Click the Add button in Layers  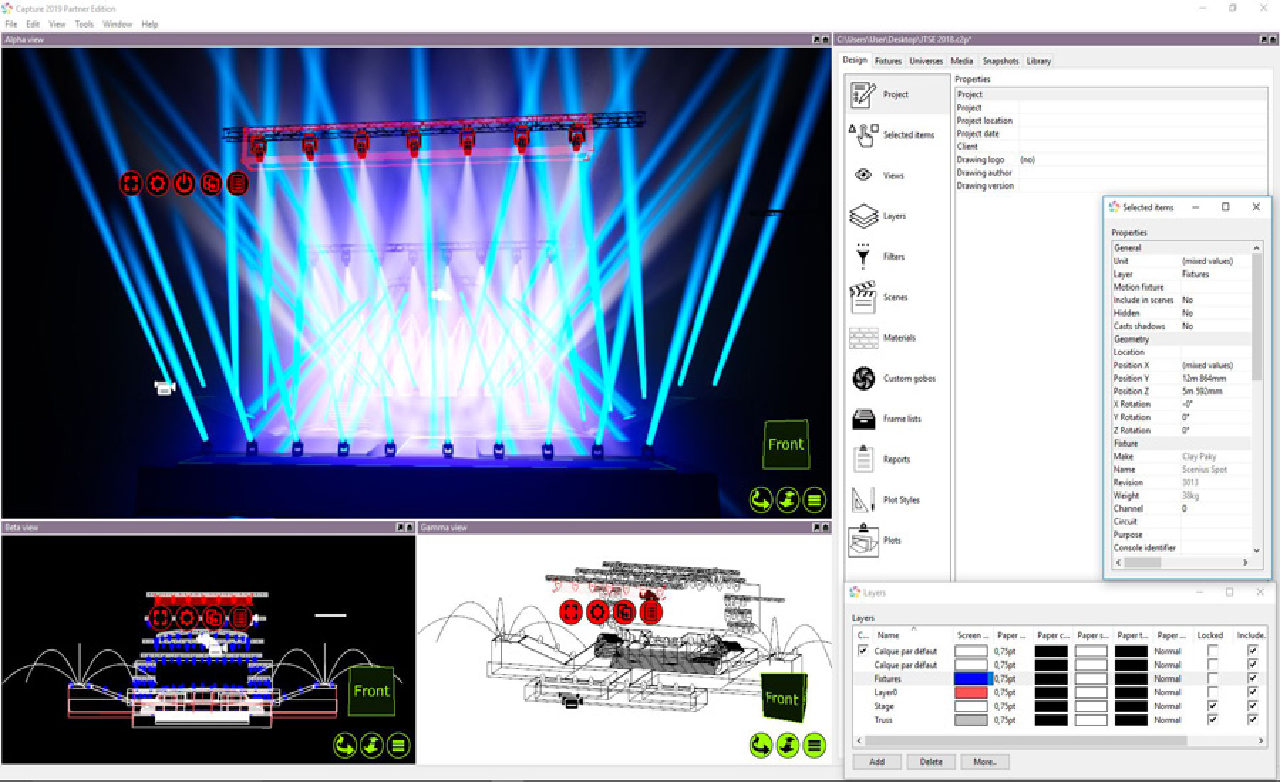[876, 762]
